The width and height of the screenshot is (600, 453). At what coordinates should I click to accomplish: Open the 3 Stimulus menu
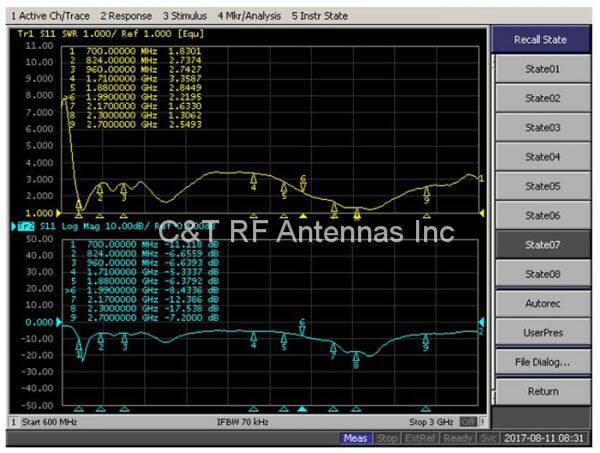pyautogui.click(x=186, y=16)
